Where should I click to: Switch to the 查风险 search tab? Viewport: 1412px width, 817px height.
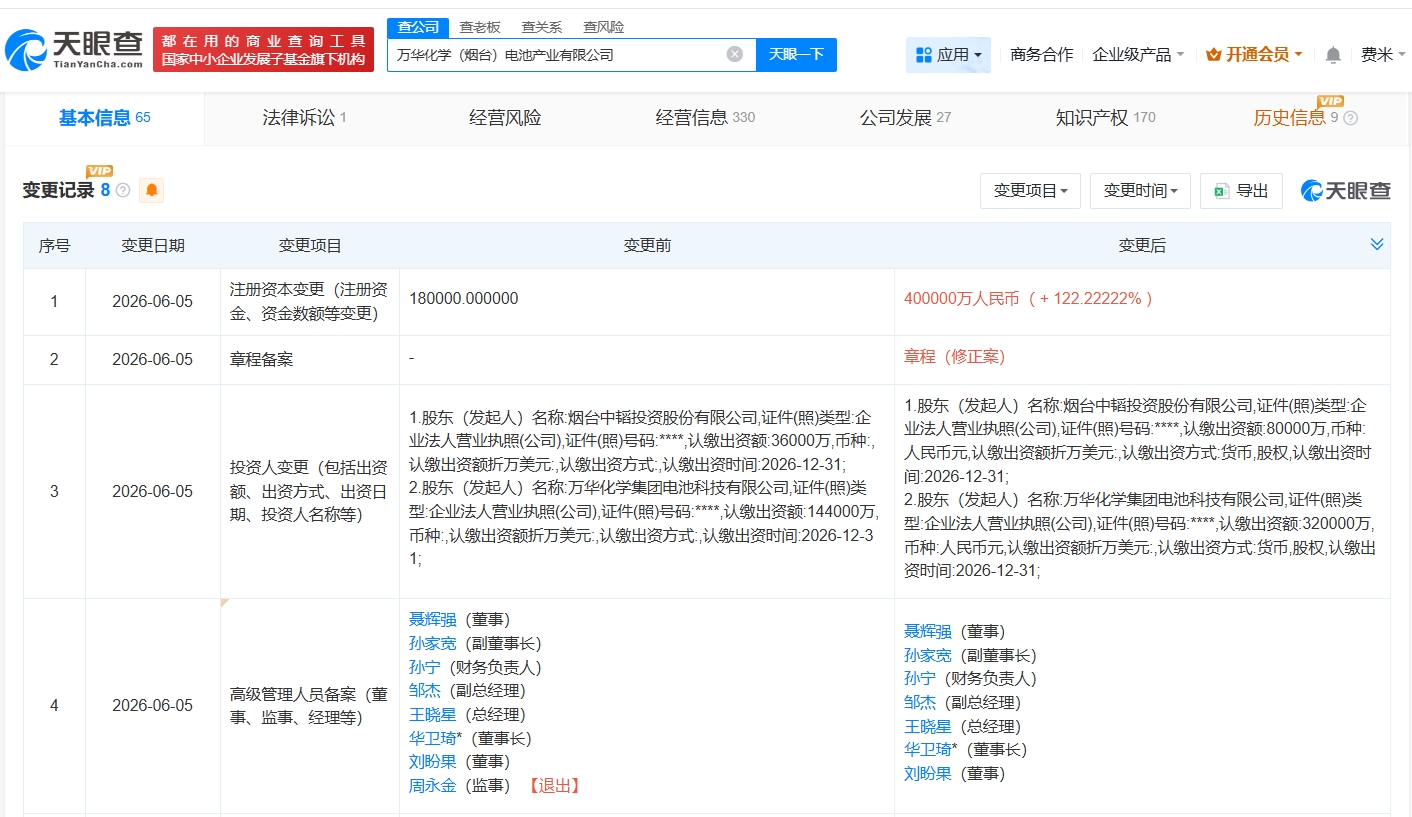point(604,27)
